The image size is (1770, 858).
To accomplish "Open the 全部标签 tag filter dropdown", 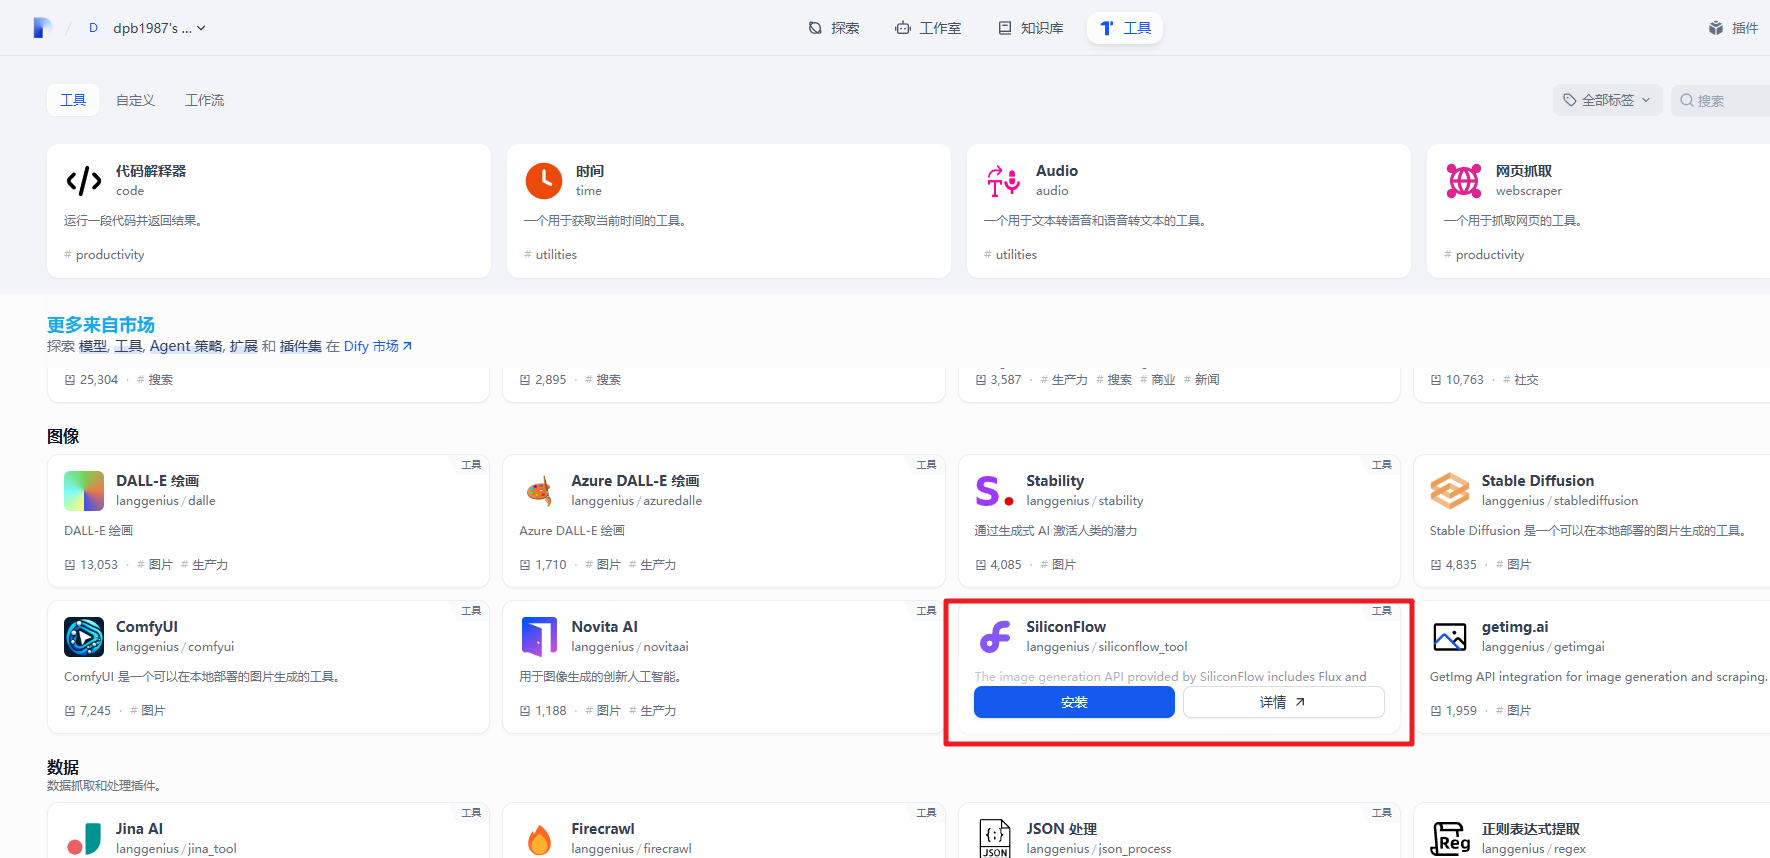I will pos(1607,100).
